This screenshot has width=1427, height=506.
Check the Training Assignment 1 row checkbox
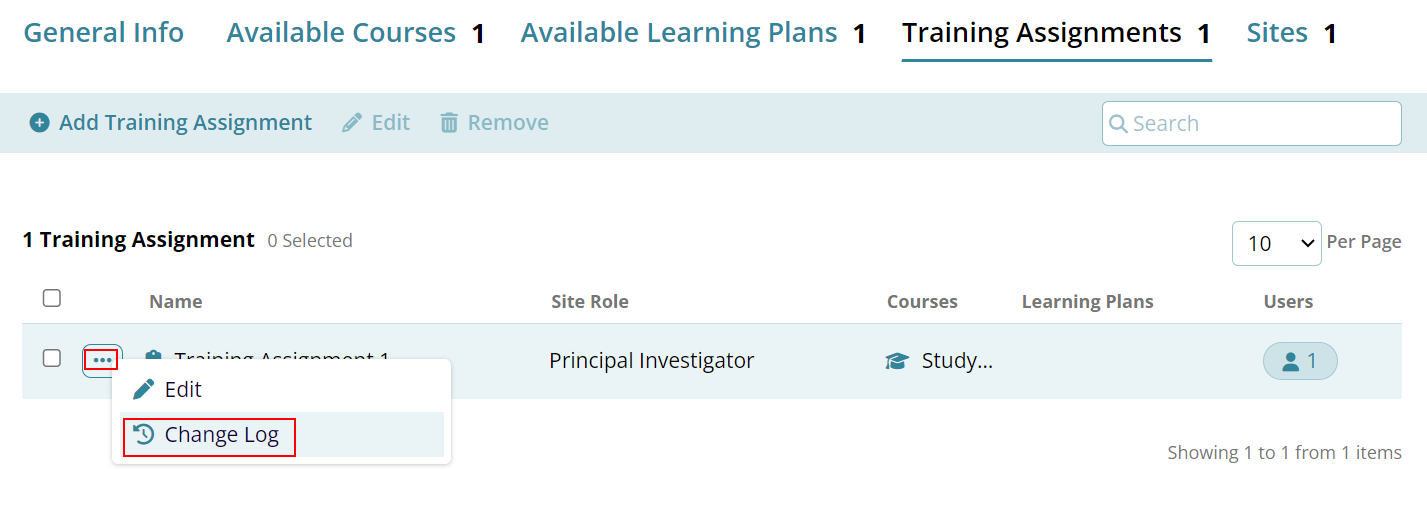pos(52,358)
